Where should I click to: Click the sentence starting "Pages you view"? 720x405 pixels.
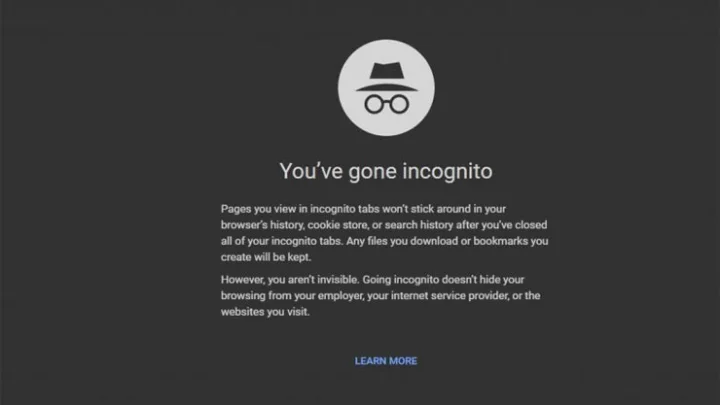point(384,225)
